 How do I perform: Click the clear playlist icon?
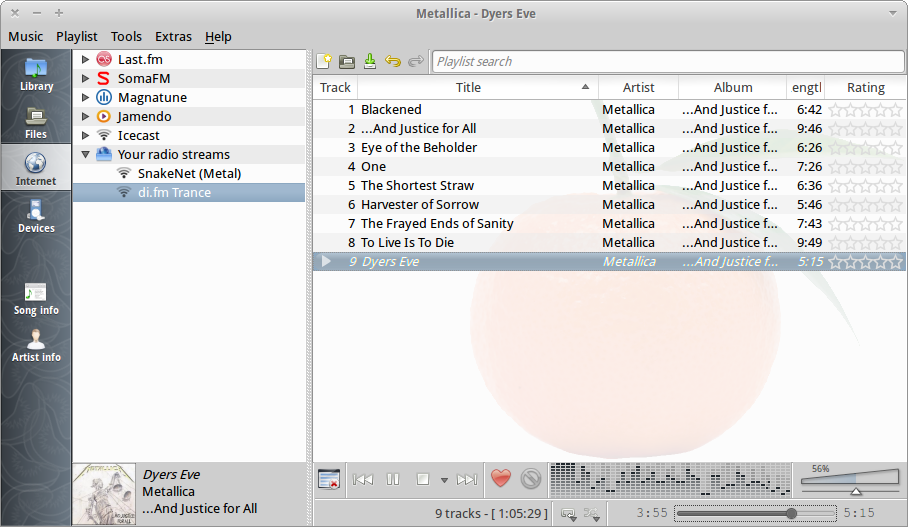click(329, 480)
